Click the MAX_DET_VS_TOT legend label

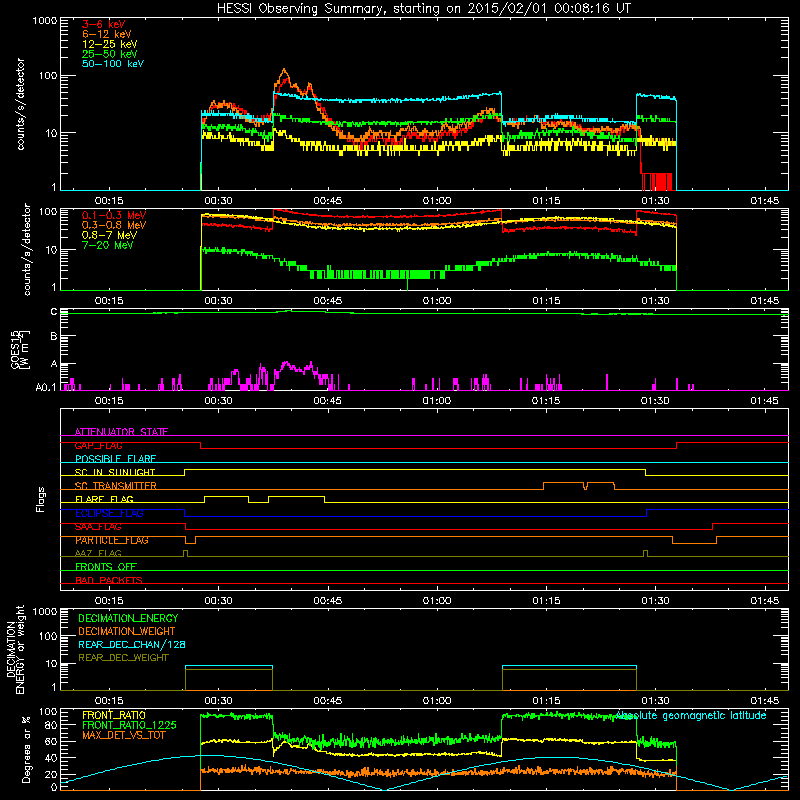click(123, 735)
